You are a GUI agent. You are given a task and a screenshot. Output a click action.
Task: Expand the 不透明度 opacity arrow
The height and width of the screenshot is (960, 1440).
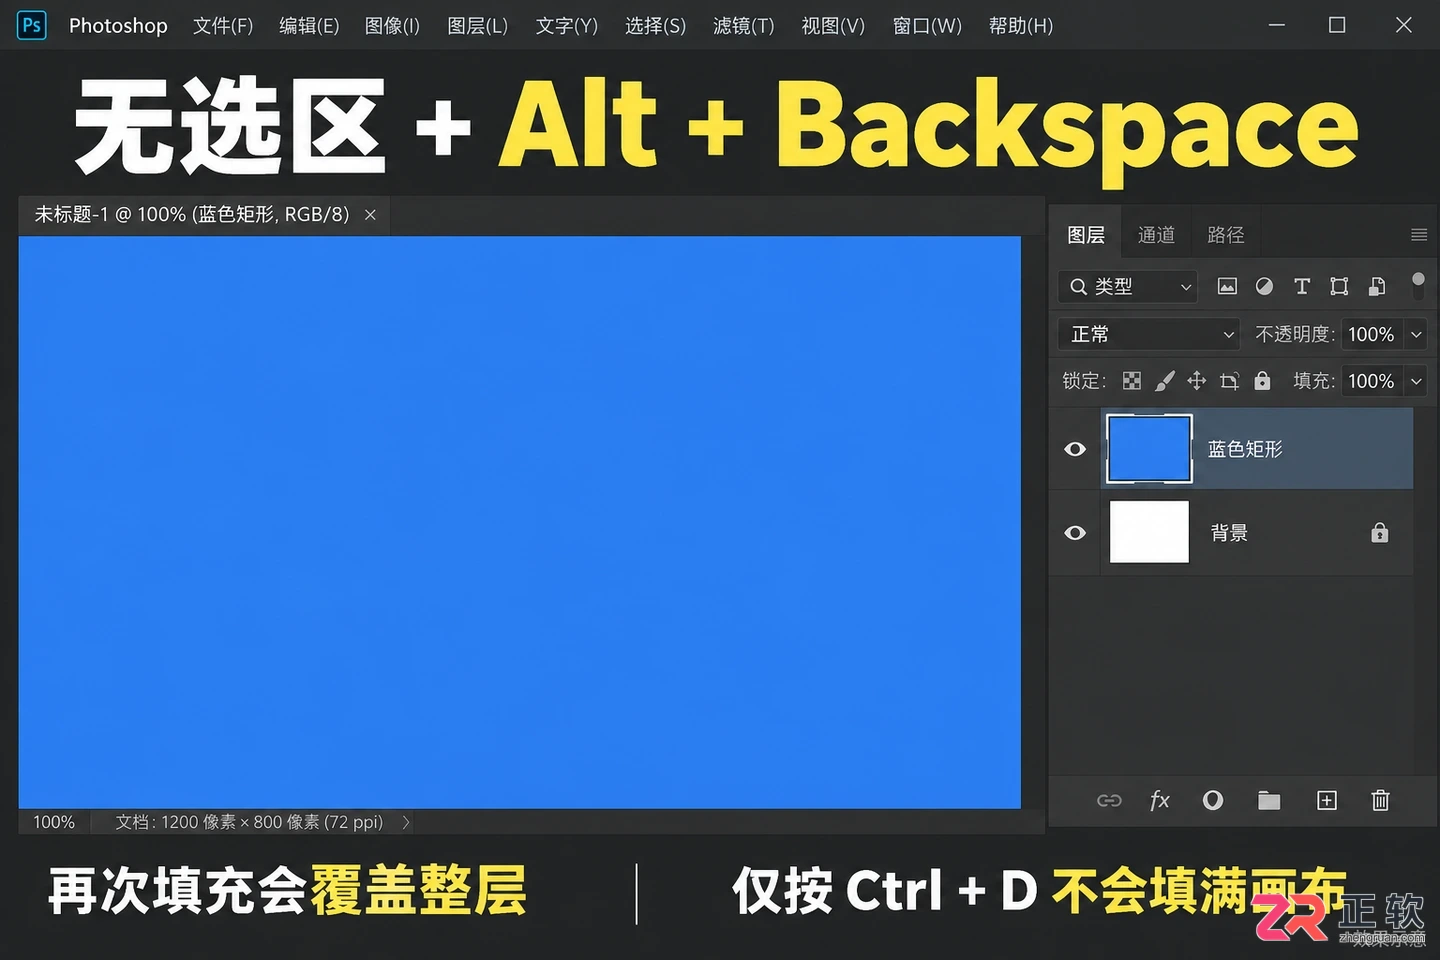(x=1416, y=334)
